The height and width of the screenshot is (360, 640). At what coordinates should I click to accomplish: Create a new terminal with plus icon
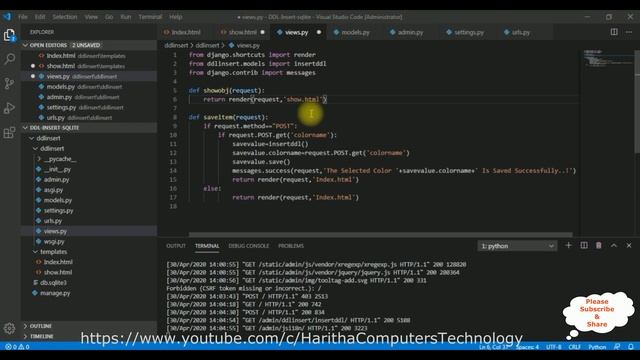[x=568, y=245]
